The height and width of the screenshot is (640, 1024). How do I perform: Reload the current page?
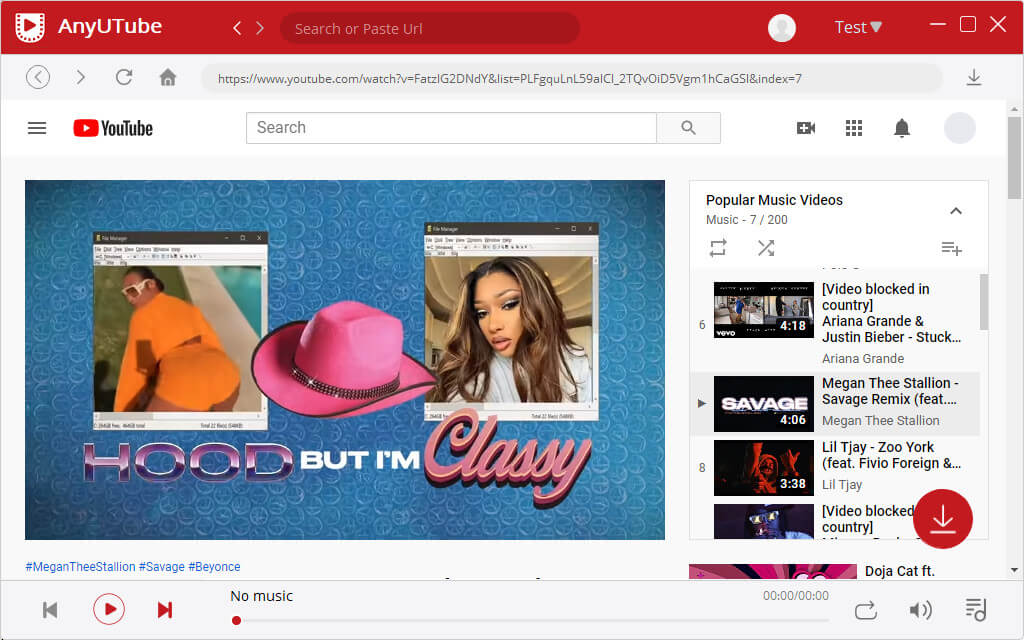123,77
